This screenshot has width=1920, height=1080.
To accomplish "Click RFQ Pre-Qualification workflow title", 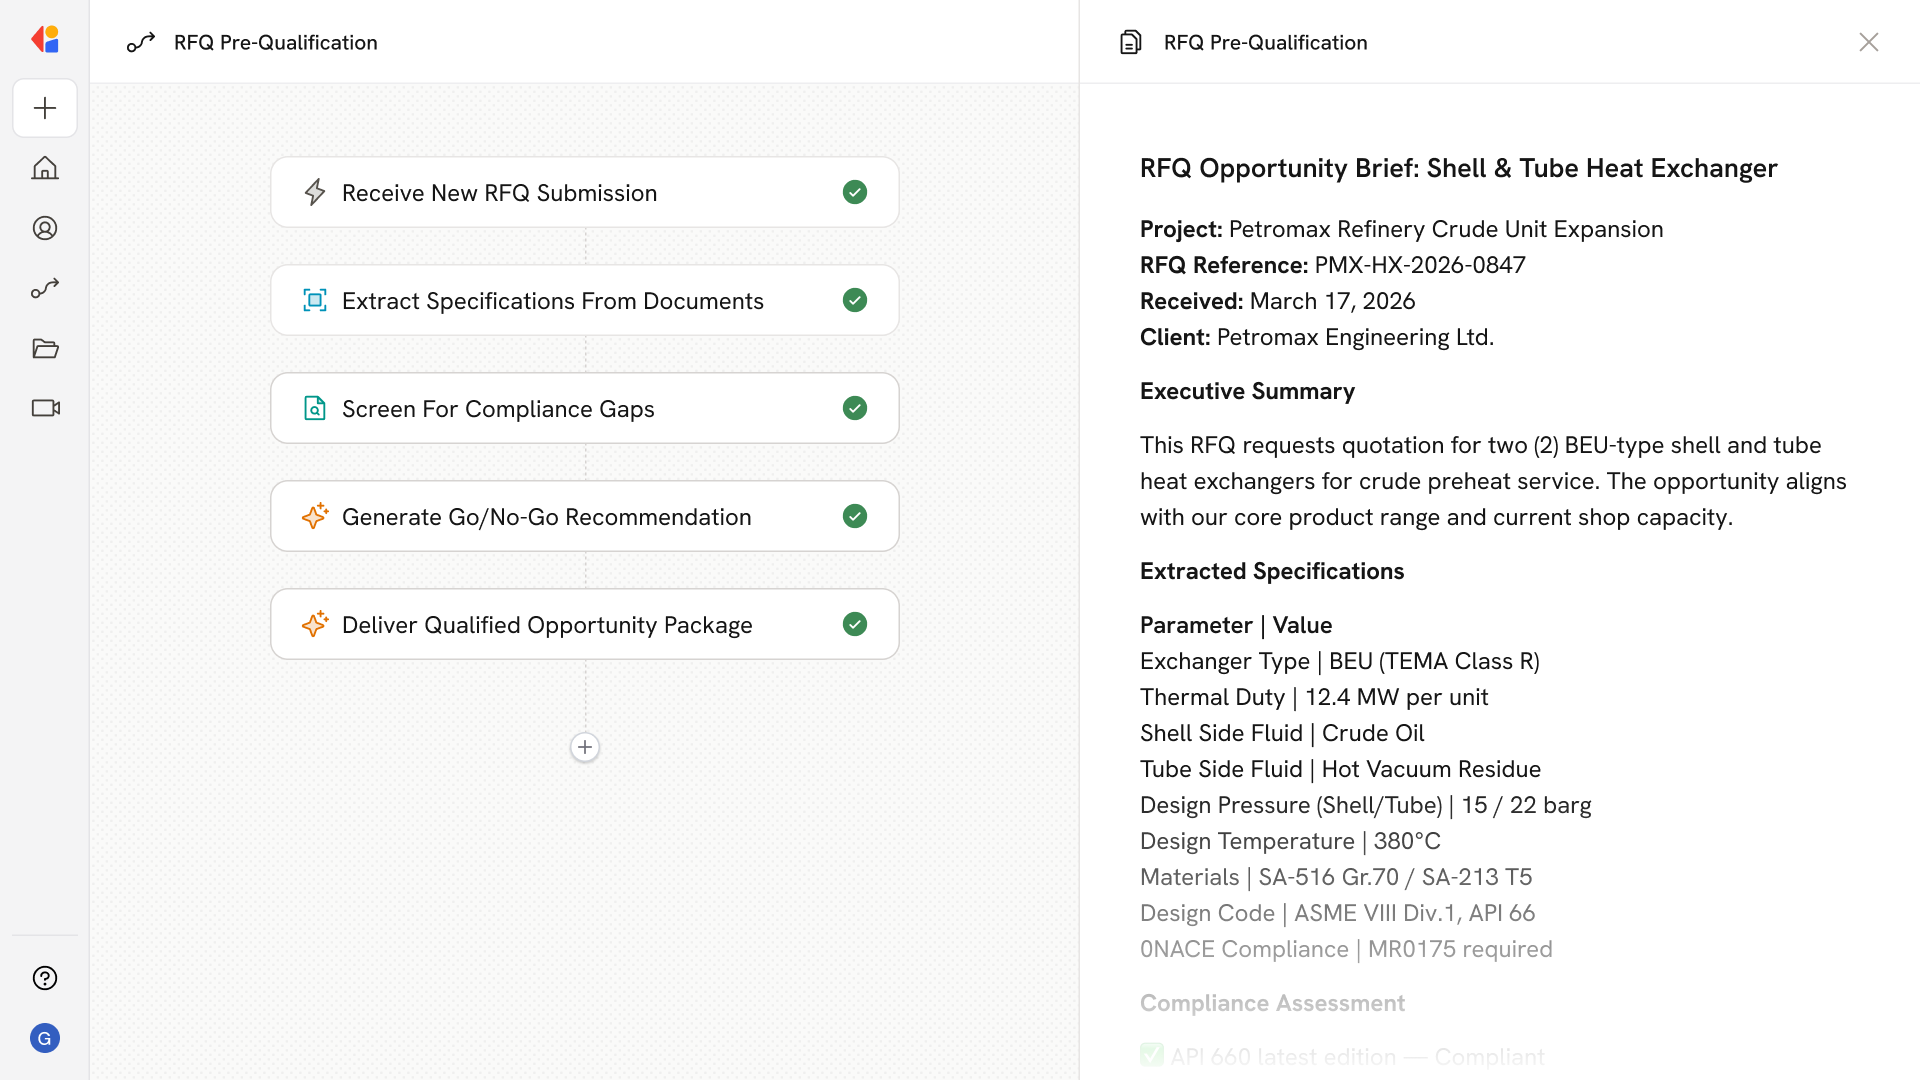I will point(275,42).
